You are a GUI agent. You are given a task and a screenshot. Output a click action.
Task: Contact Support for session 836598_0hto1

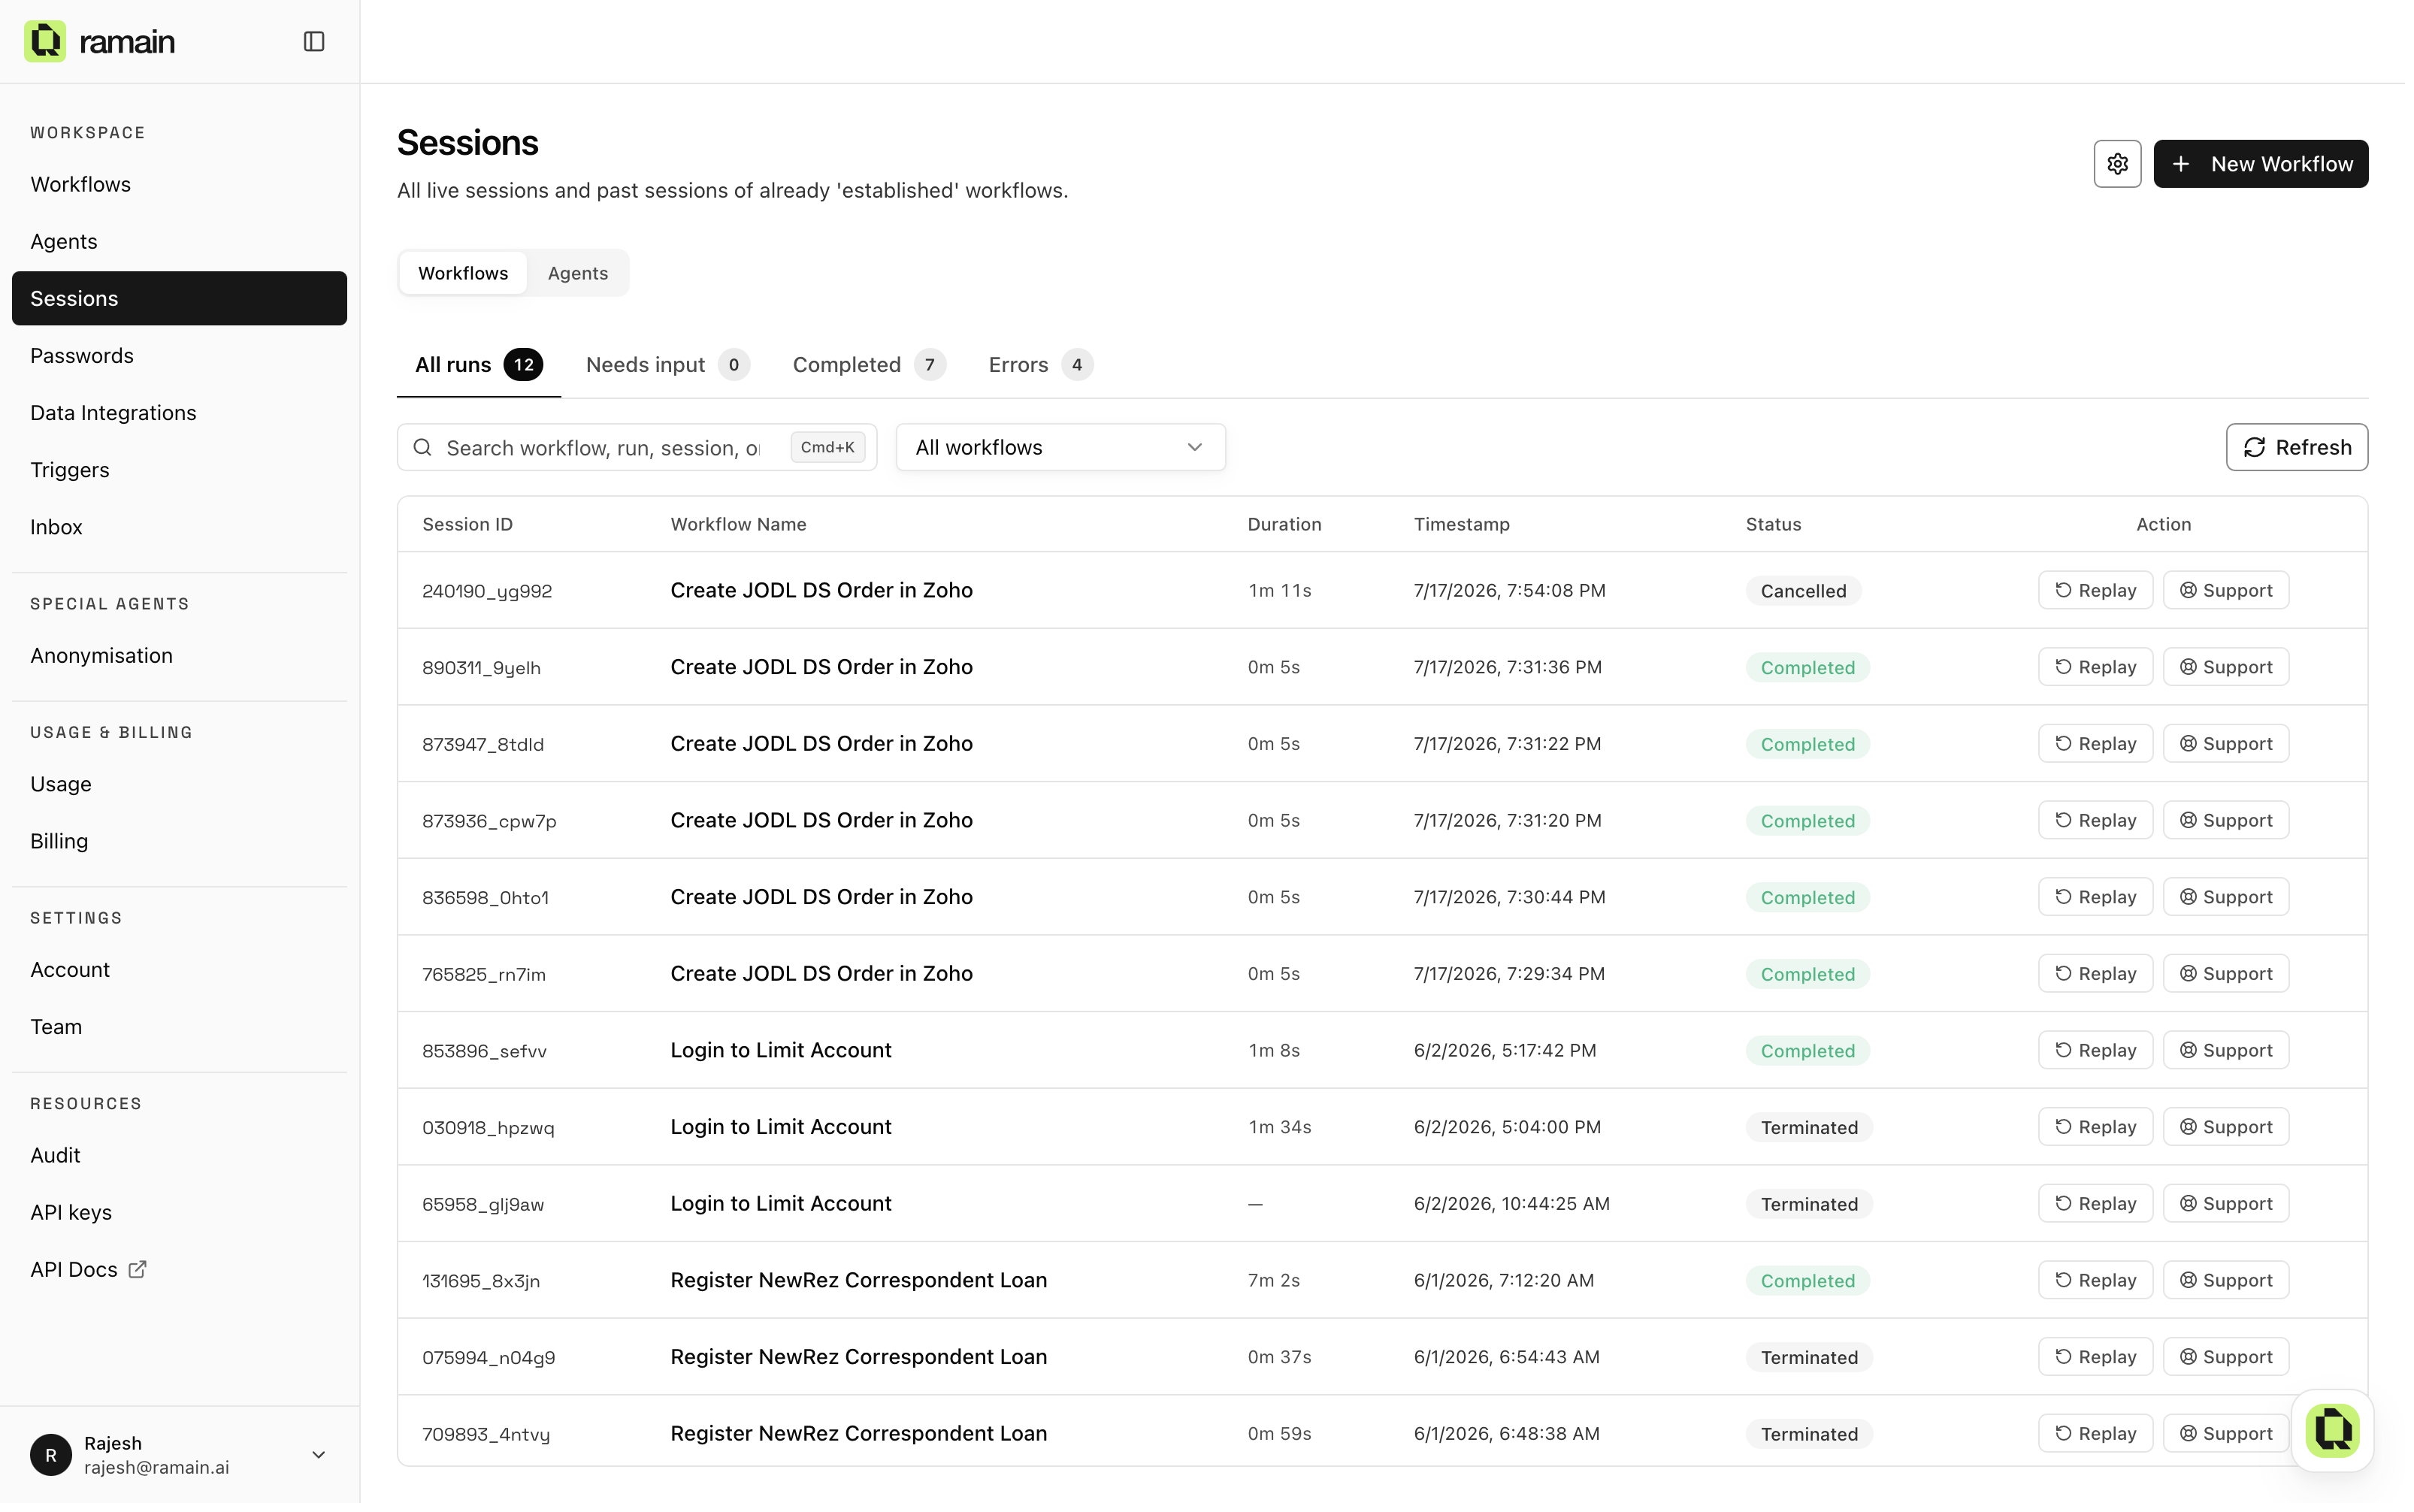[2225, 897]
